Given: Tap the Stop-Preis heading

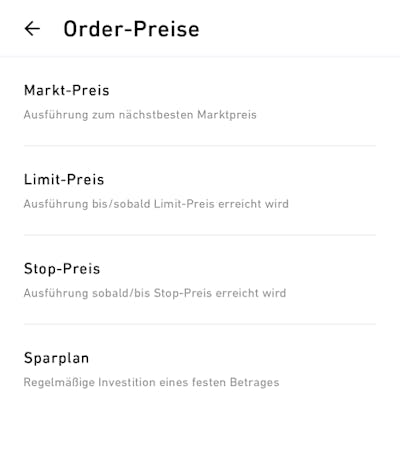Looking at the screenshot, I should pyautogui.click(x=62, y=269).
